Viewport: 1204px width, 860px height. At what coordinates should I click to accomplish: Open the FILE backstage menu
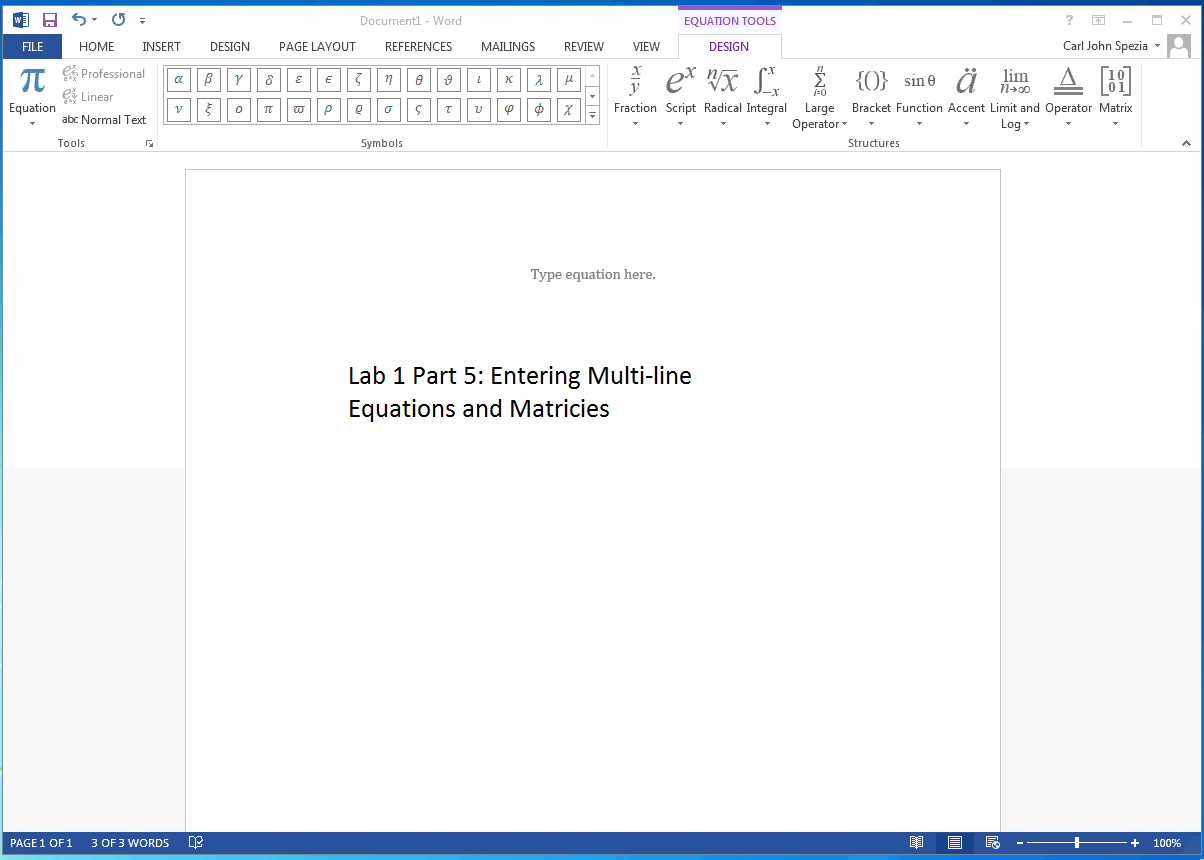tap(32, 46)
